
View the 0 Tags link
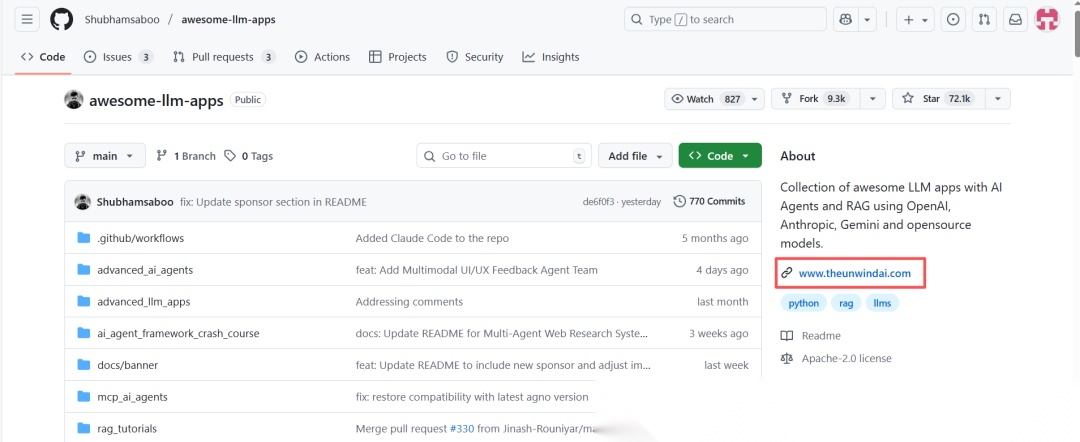point(249,156)
